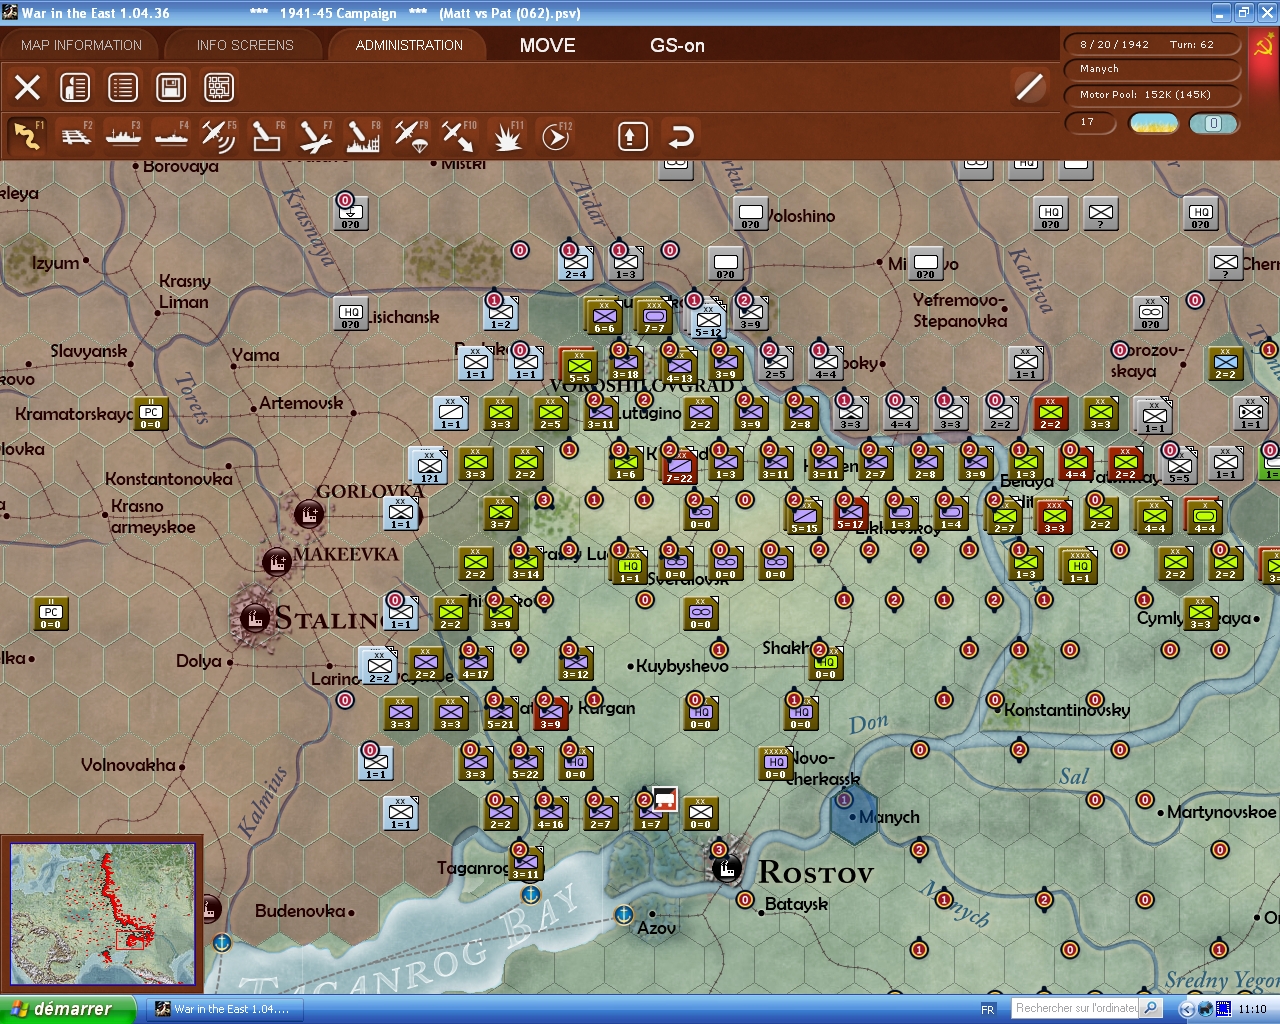This screenshot has height=1024, width=1280.
Task: Open the list report icon in Administration row
Action: click(x=123, y=87)
